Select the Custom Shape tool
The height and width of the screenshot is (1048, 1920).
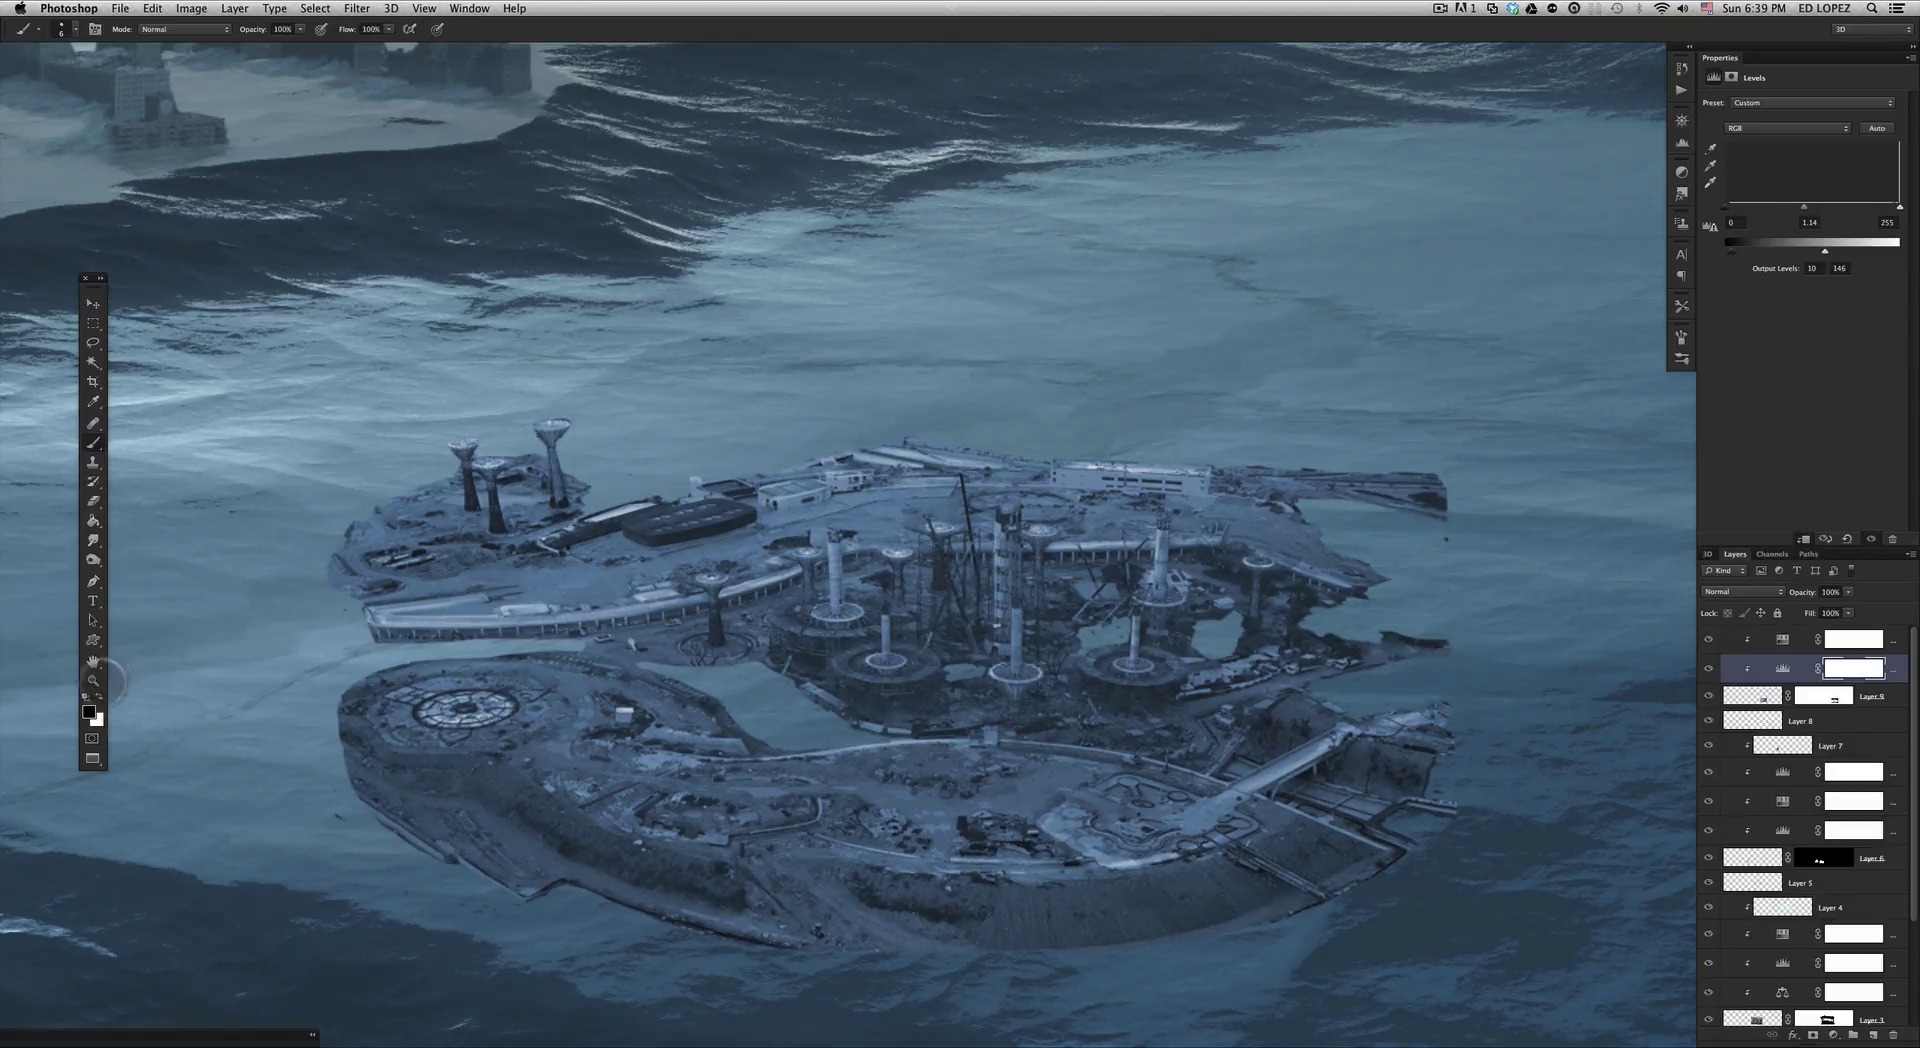pyautogui.click(x=93, y=640)
